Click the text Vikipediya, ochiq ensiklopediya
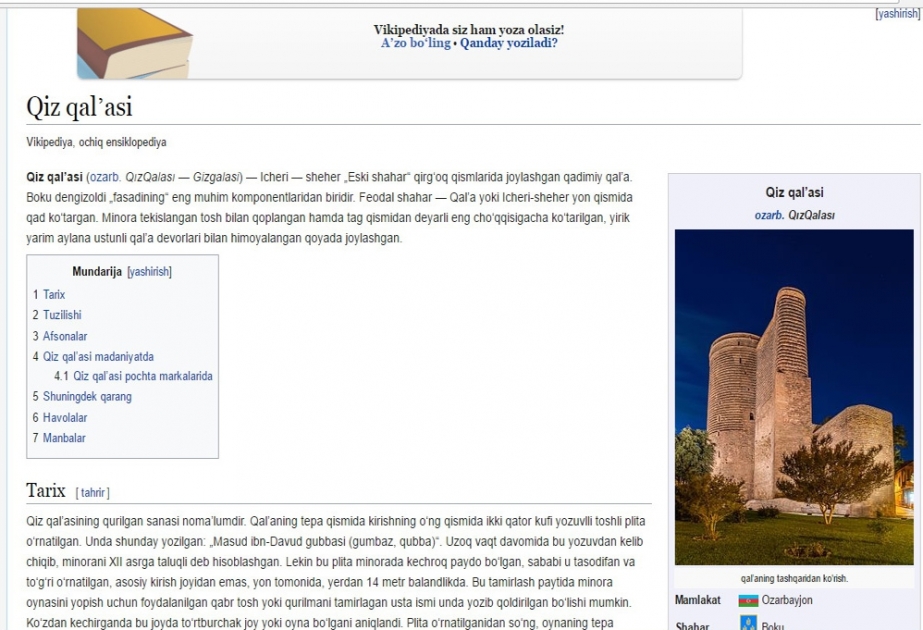923x630 pixels. [x=97, y=142]
